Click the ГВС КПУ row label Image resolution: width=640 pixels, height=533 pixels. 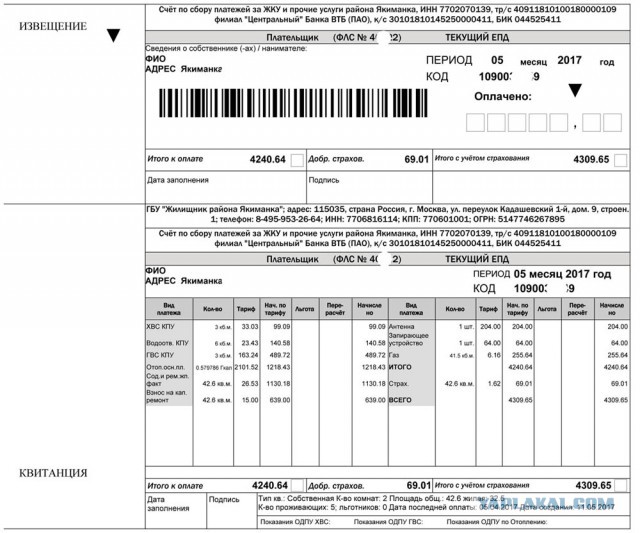(160, 355)
